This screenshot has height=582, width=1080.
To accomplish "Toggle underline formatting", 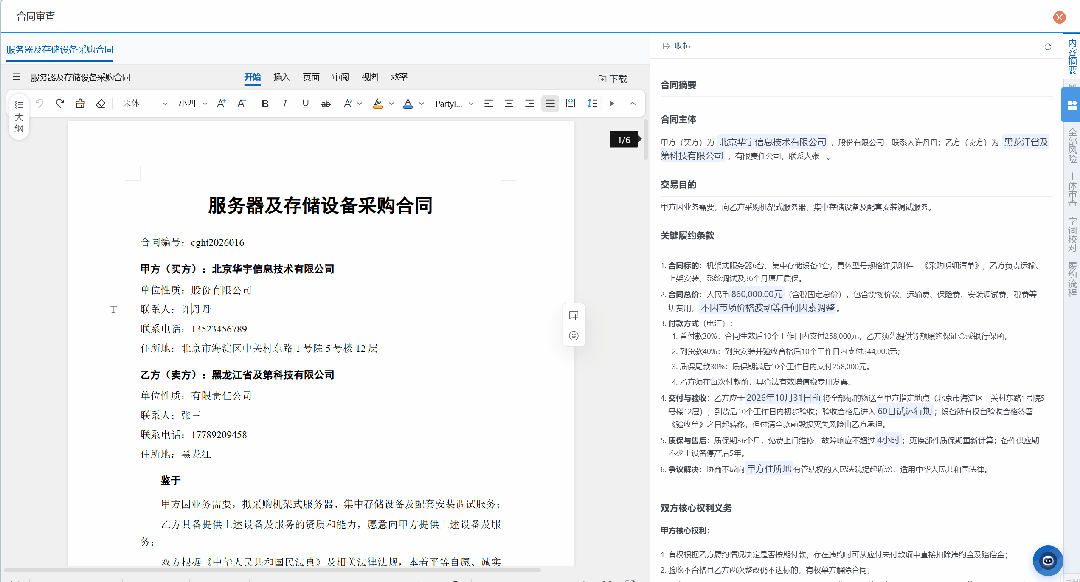I will [x=305, y=103].
